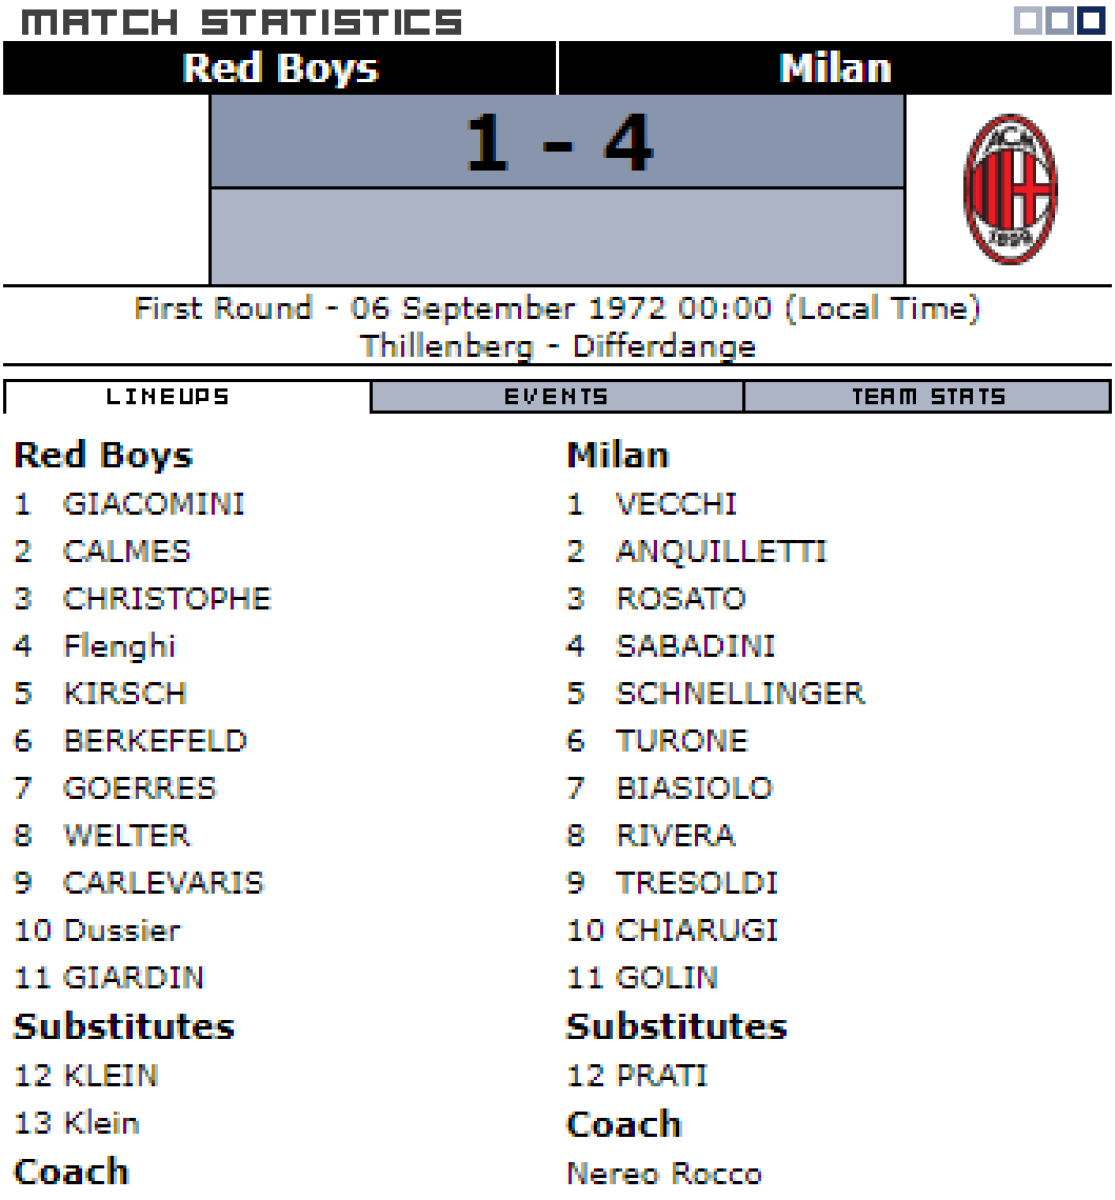This screenshot has width=1115, height=1200.
Task: Click the medium grey-blue square icon
Action: click(x=1059, y=21)
